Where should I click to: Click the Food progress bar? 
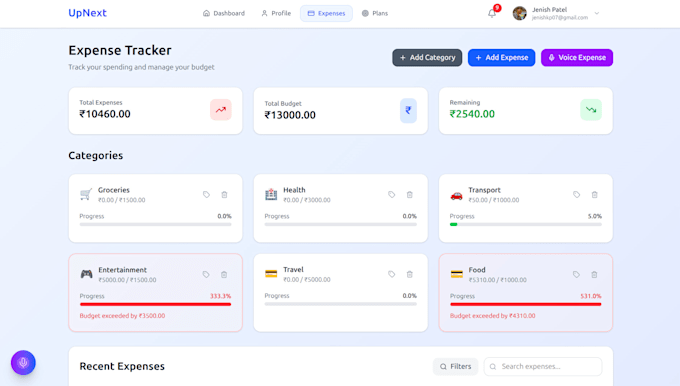tap(526, 304)
